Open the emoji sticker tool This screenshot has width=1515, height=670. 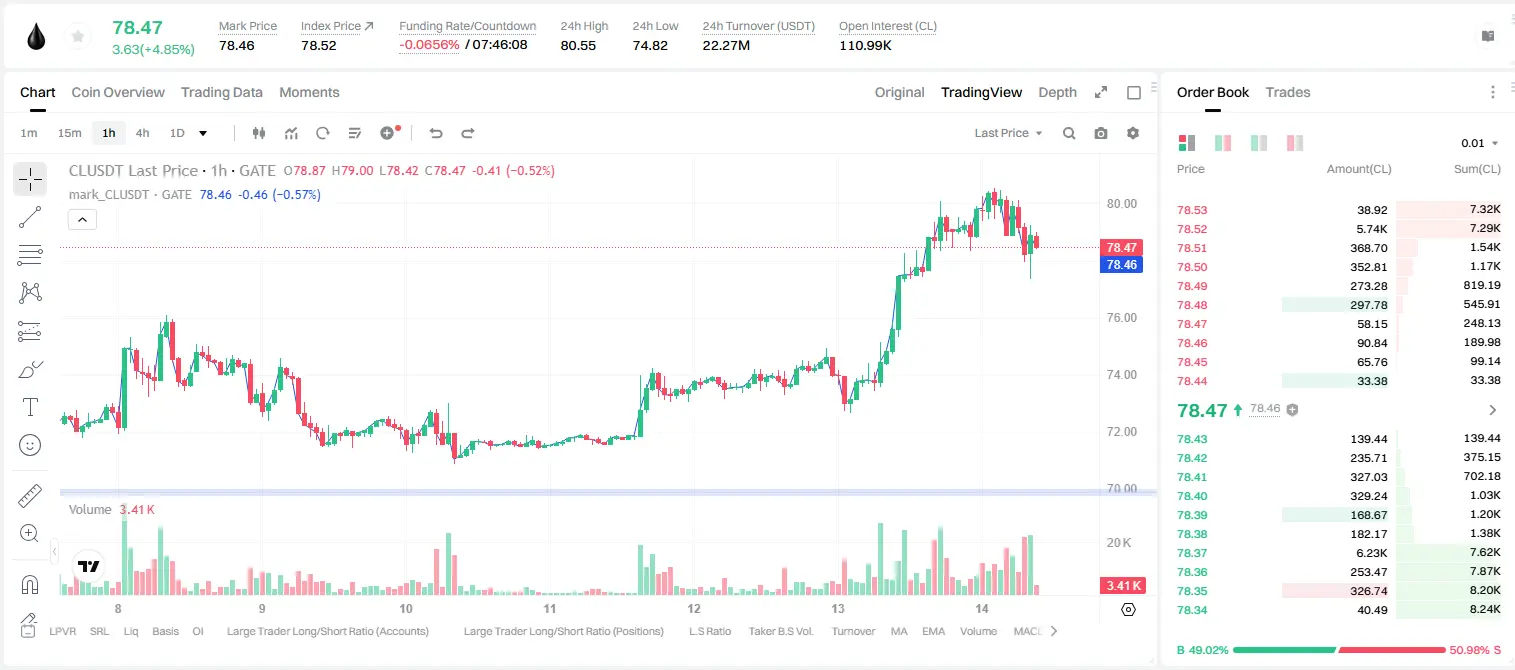point(30,445)
